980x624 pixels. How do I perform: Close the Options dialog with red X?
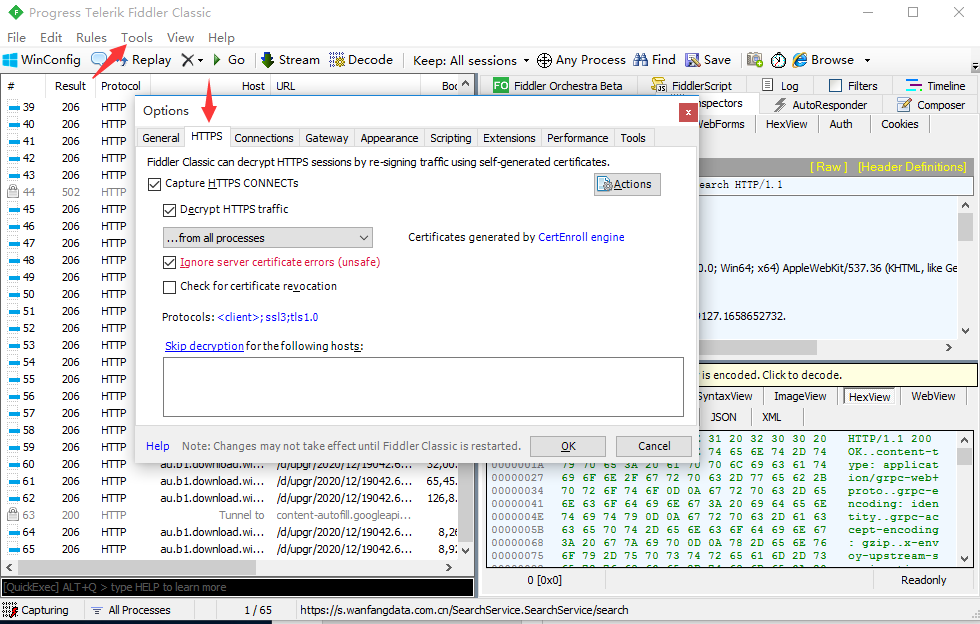tap(688, 113)
